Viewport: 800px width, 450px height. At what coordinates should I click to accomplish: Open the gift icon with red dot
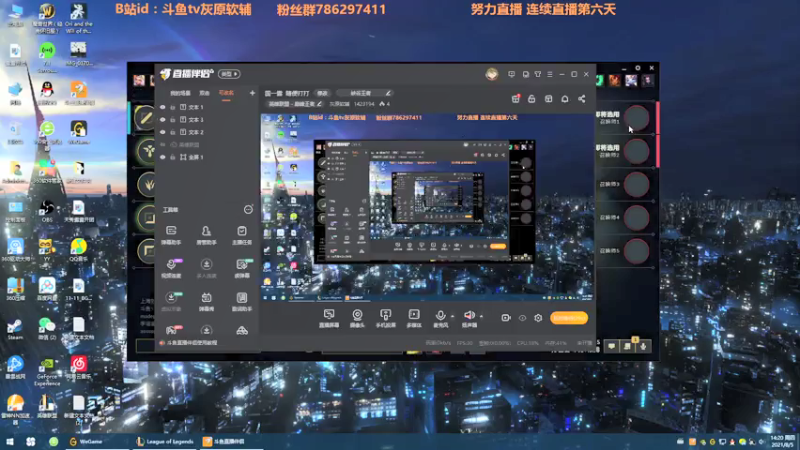point(515,98)
